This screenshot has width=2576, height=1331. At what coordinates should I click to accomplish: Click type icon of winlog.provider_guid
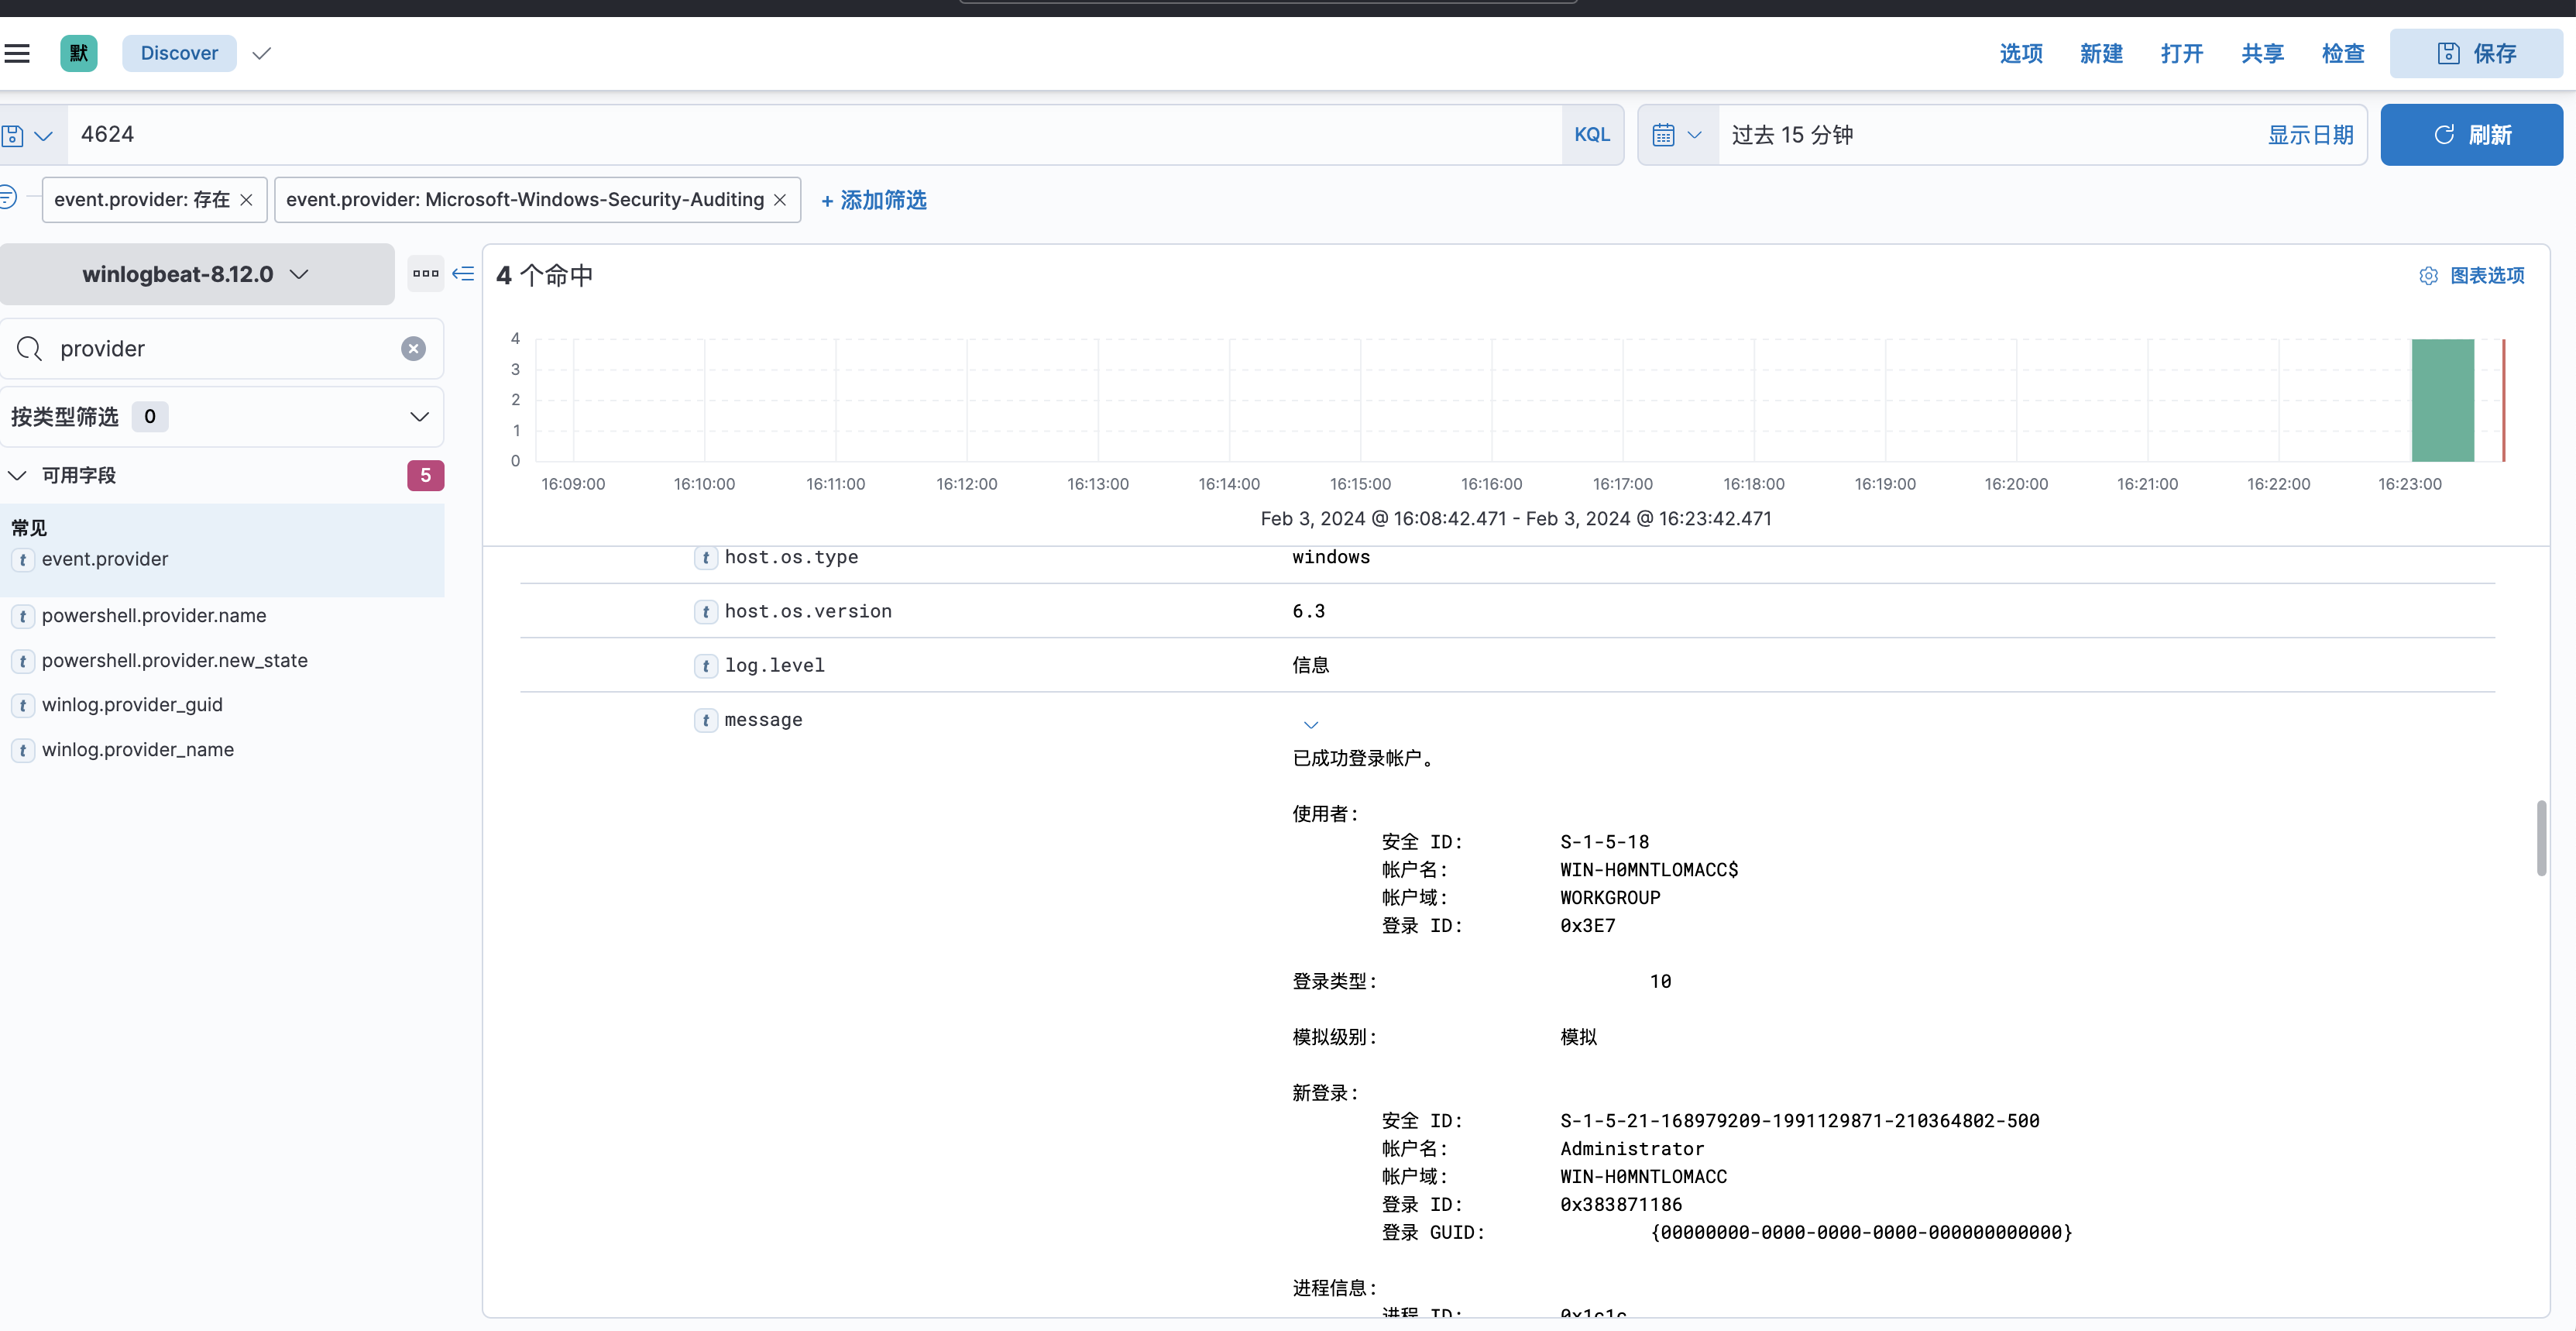click(22, 706)
